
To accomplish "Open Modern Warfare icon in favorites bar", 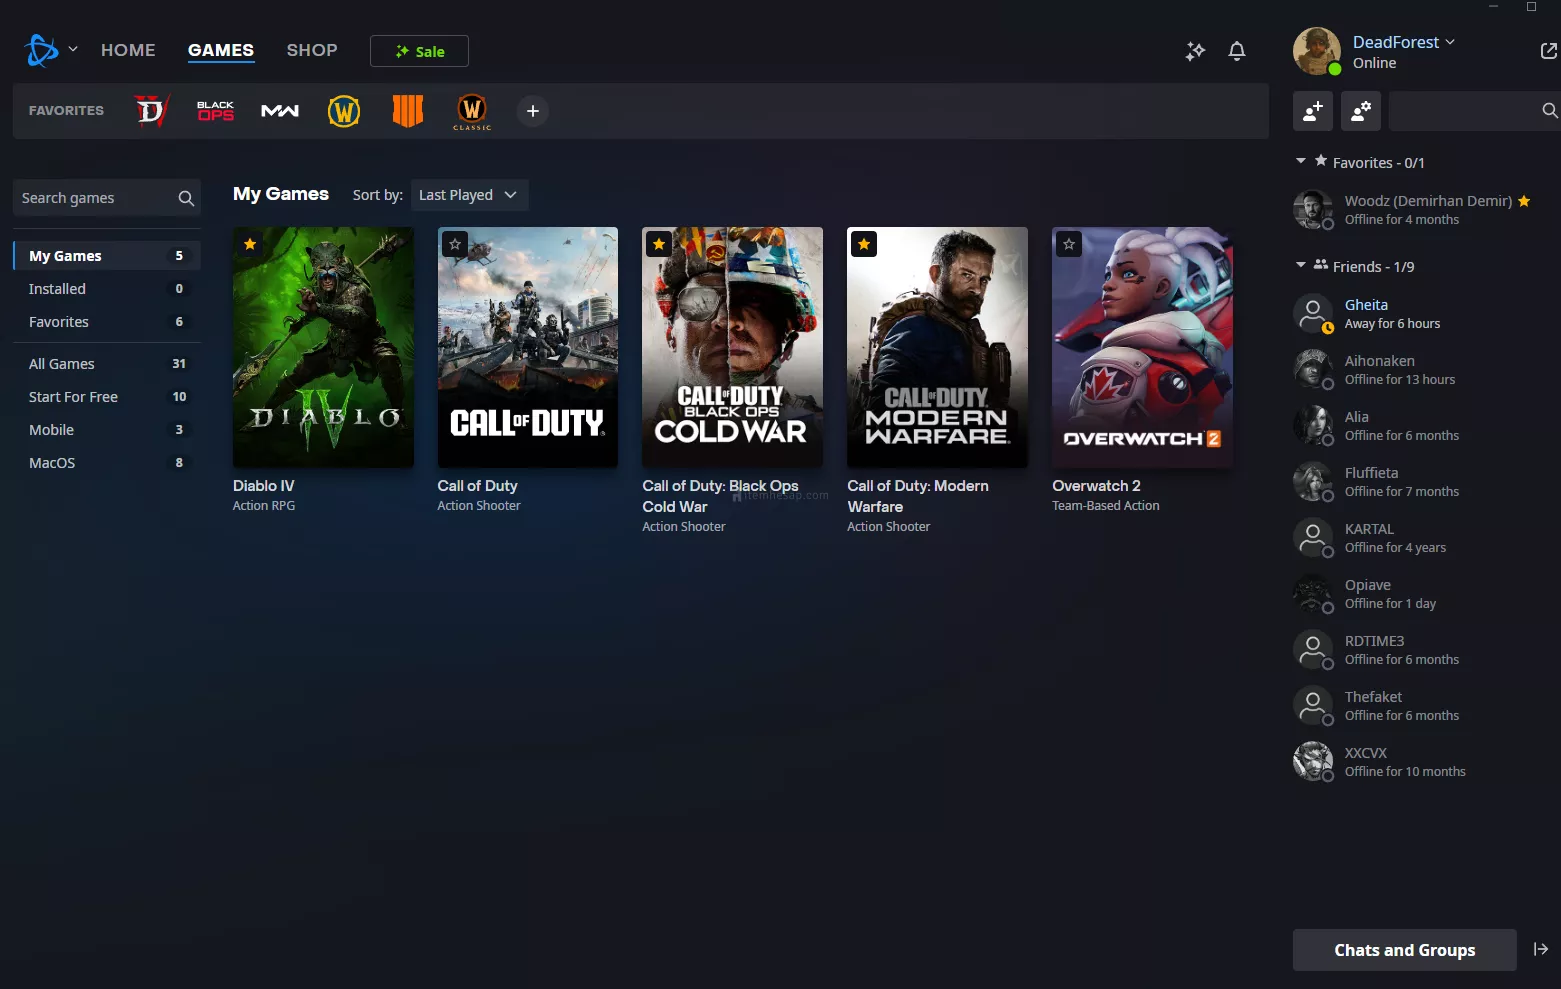I will (280, 111).
